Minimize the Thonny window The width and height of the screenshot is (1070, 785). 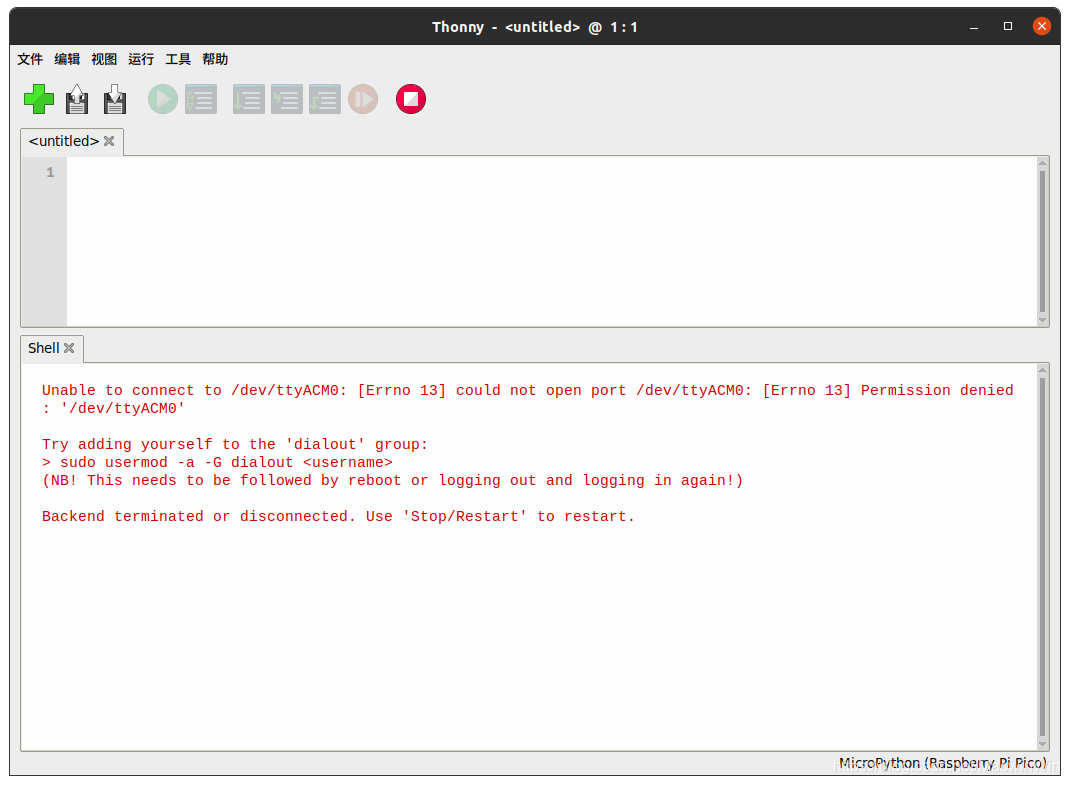(x=974, y=27)
